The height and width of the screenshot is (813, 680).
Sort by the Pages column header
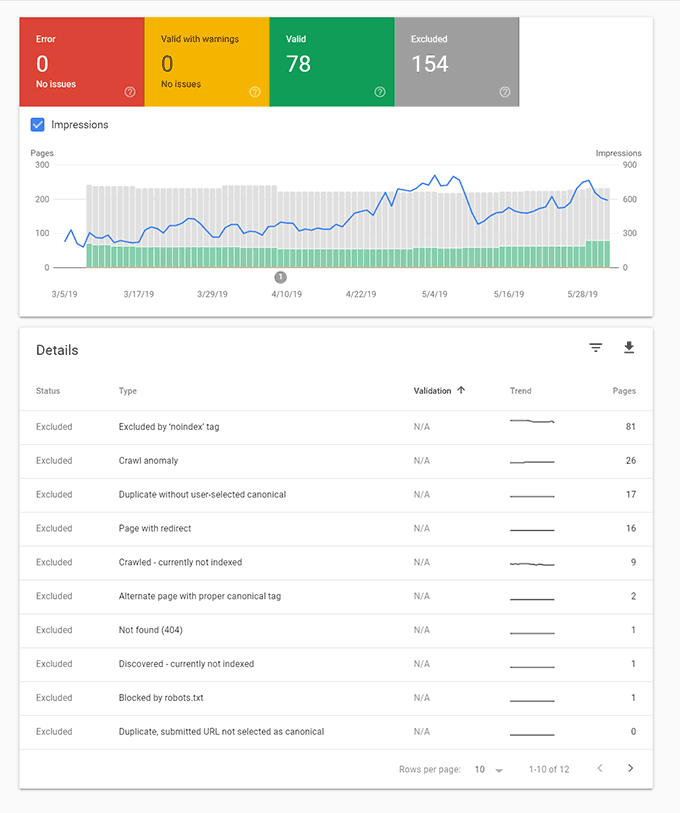tap(624, 391)
